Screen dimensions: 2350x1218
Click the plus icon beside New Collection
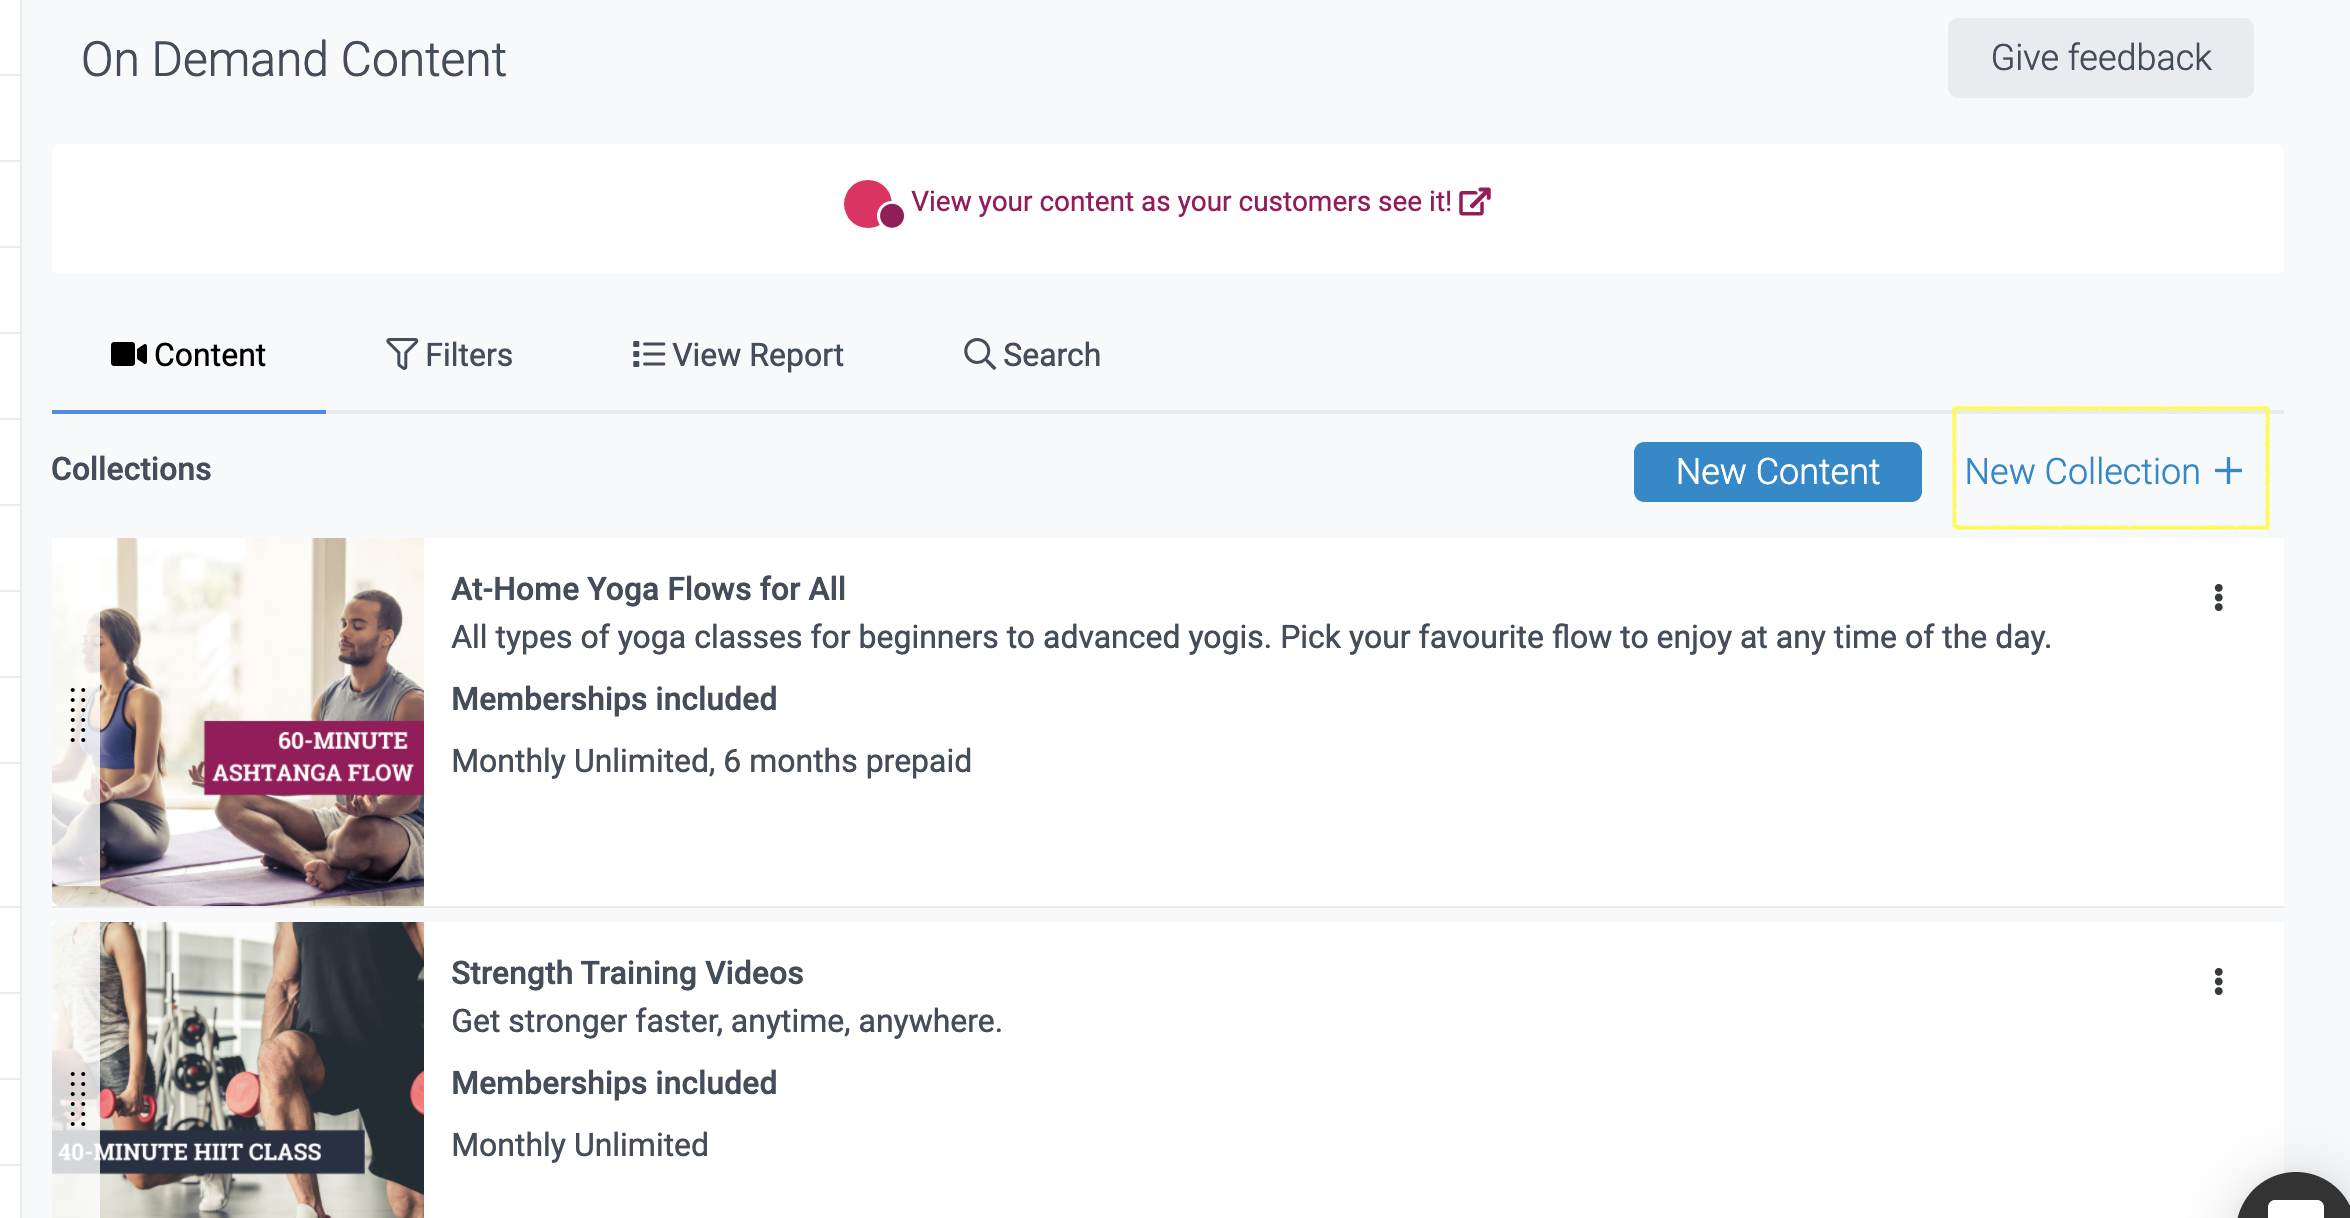coord(2229,471)
